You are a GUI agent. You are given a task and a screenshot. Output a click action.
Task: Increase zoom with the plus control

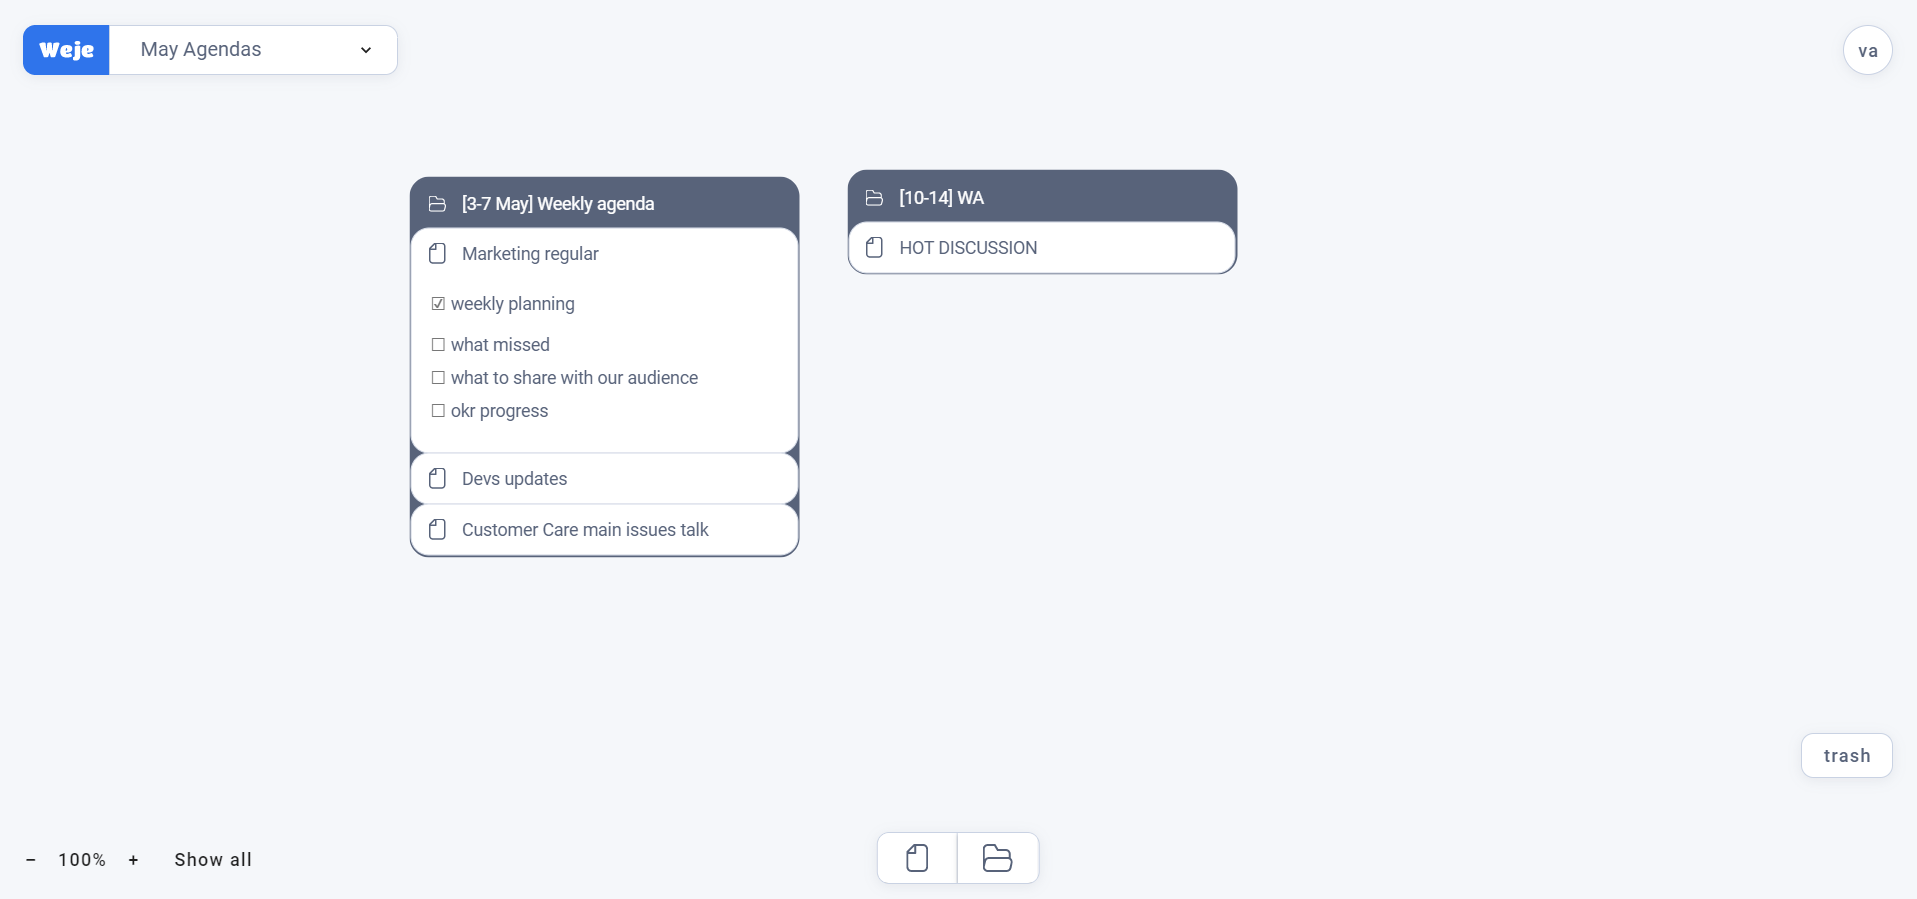click(x=133, y=859)
